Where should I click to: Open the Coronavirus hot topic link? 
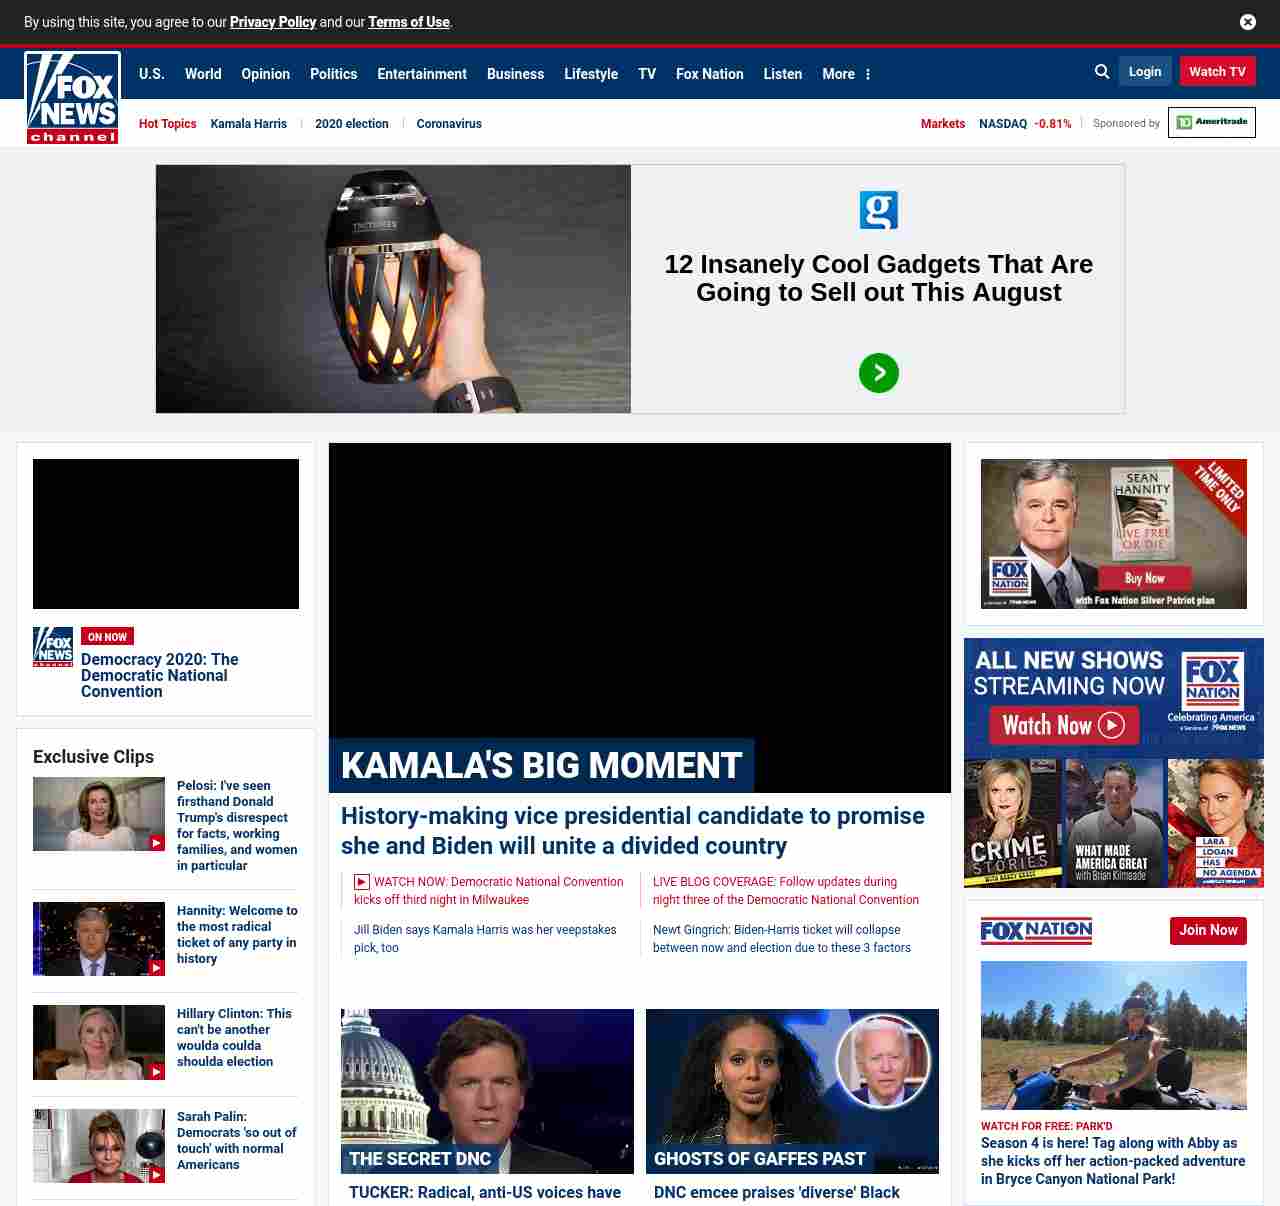449,124
